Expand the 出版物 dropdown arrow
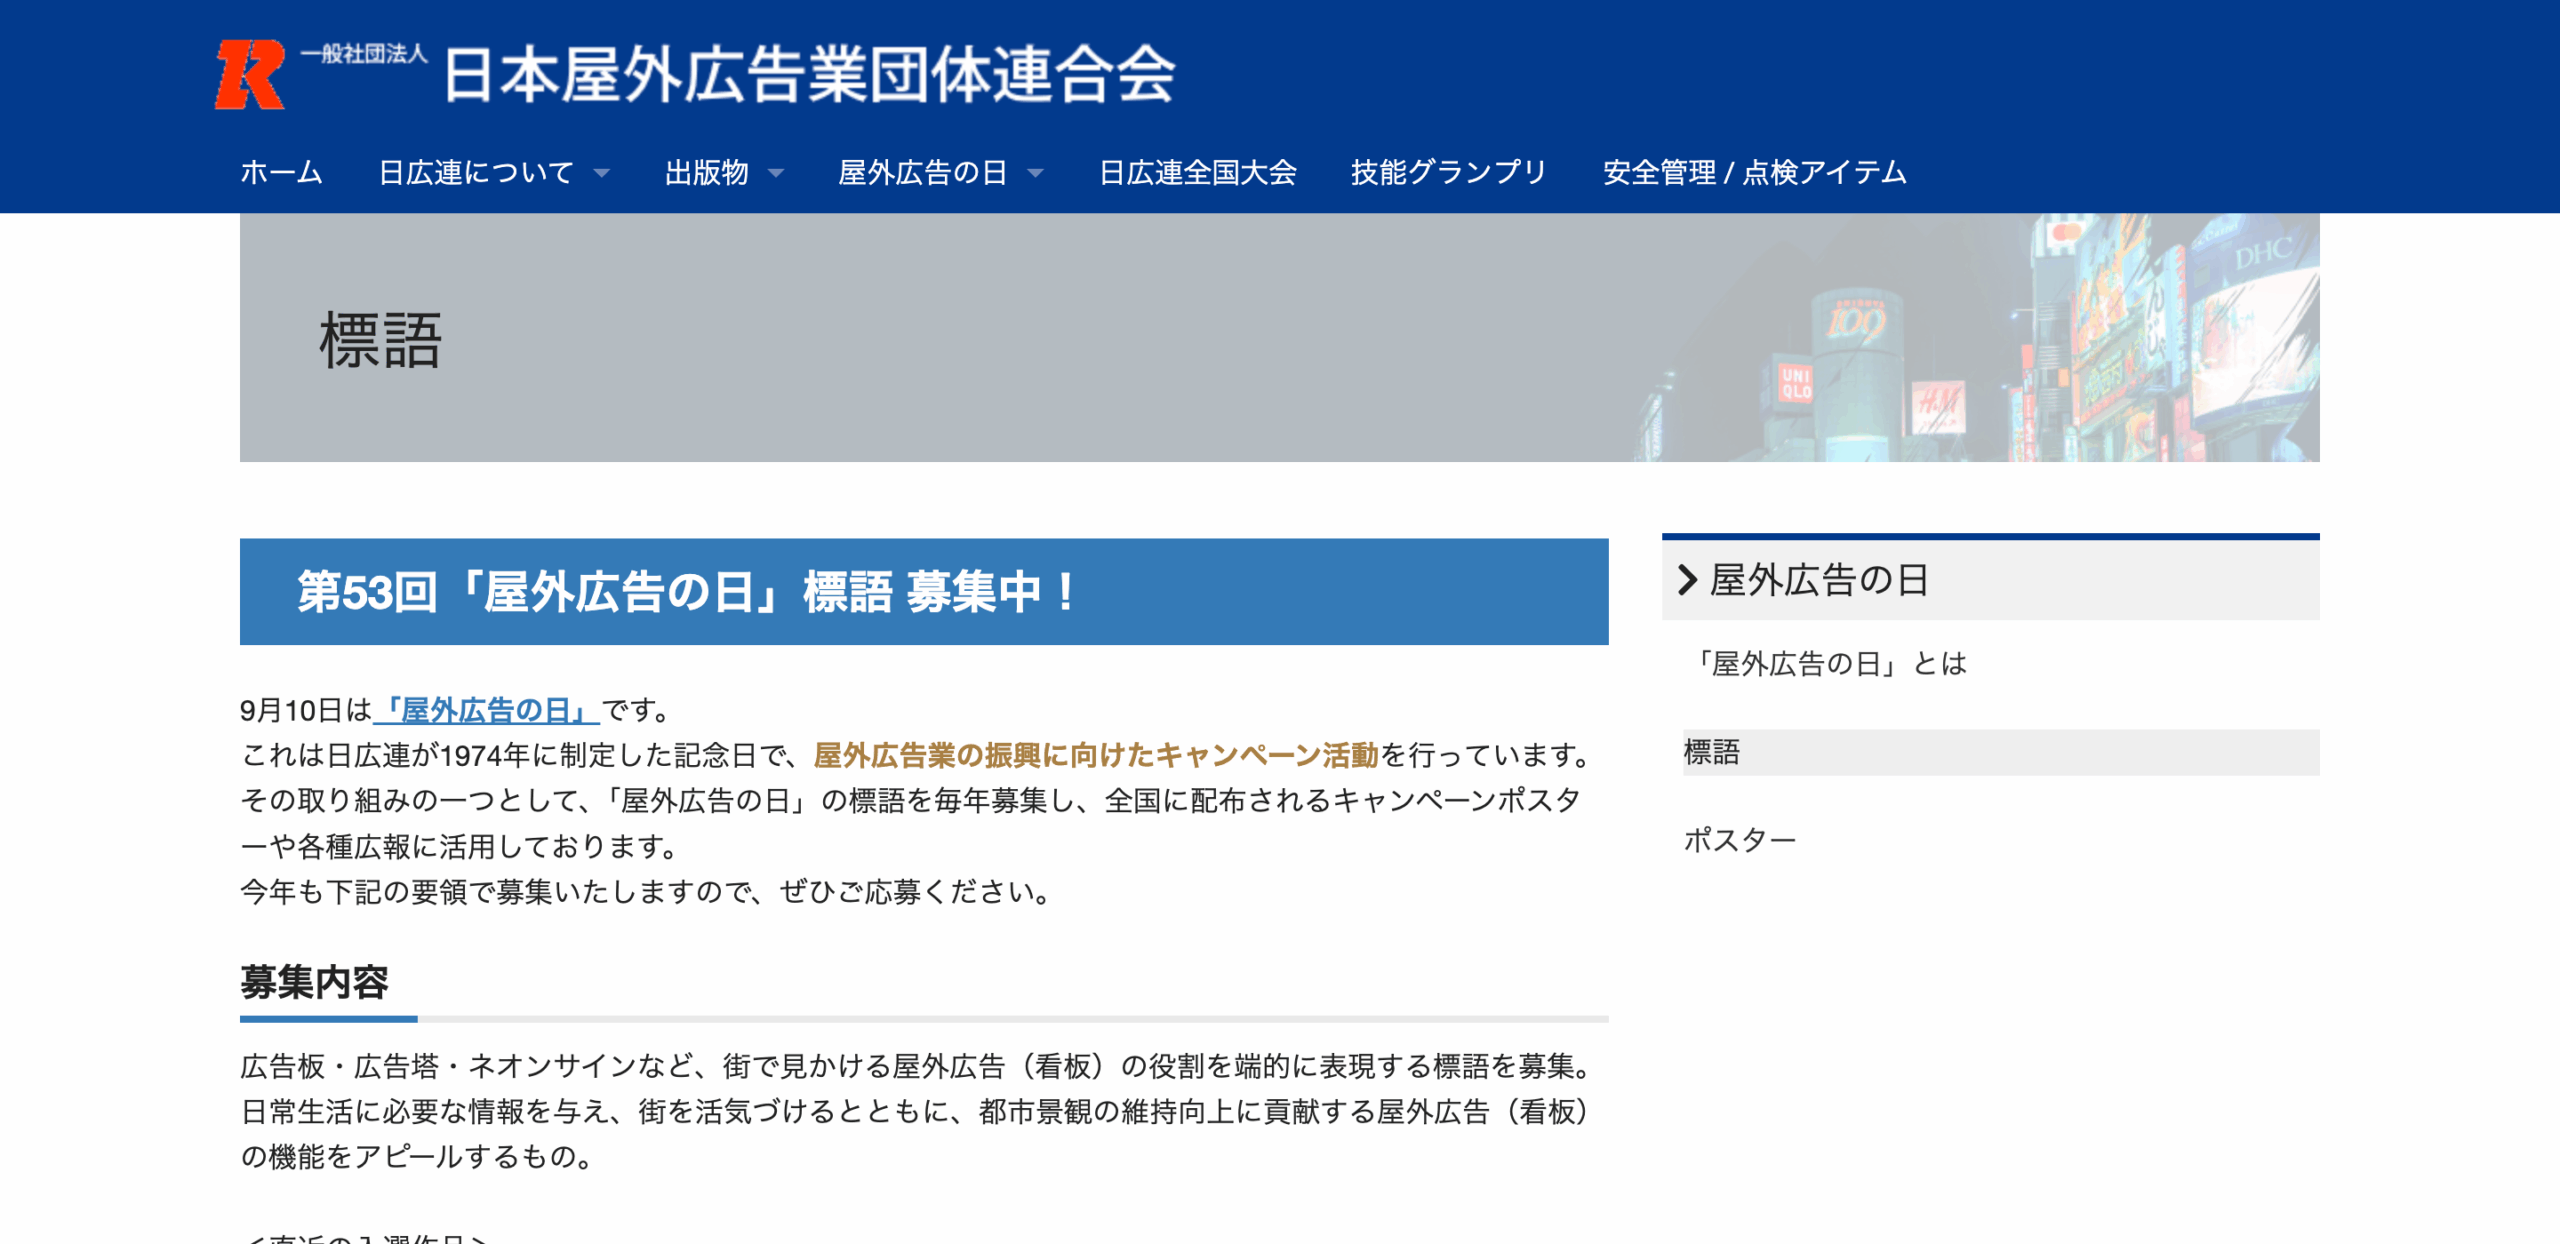The height and width of the screenshot is (1244, 2560). 776,174
